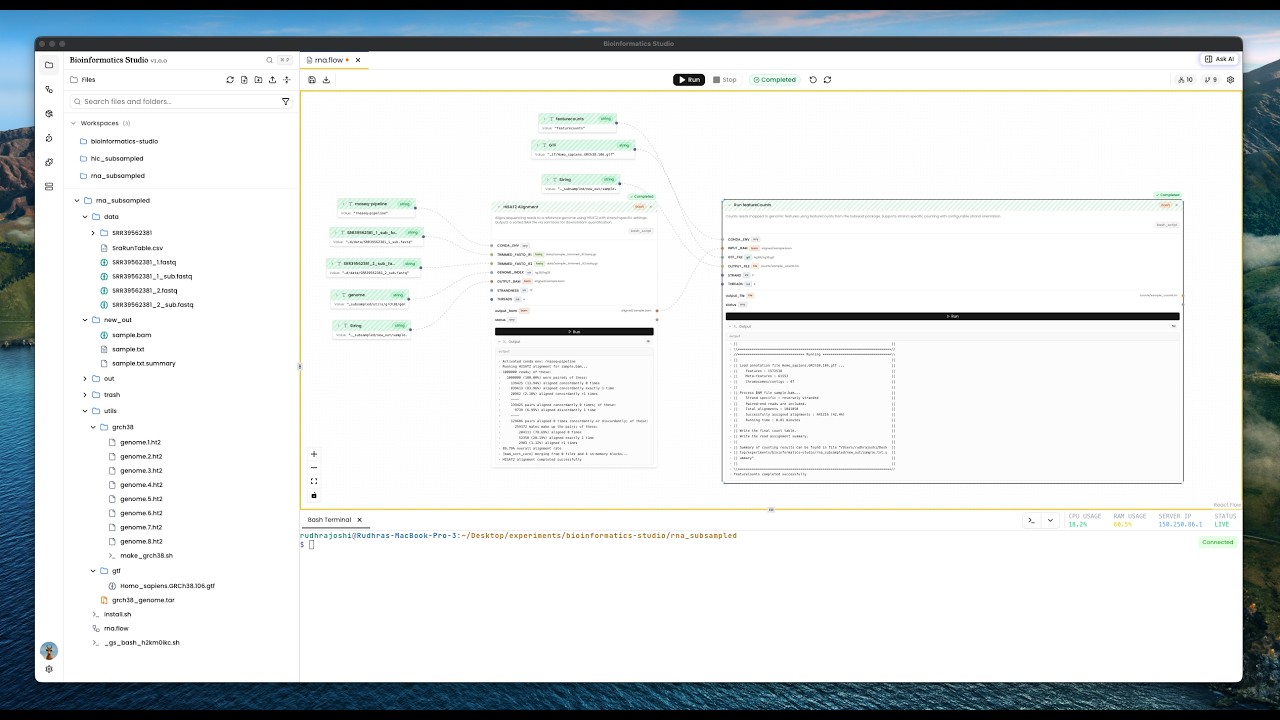Collapse the Workspaces section
1280x720 pixels.
coord(74,123)
